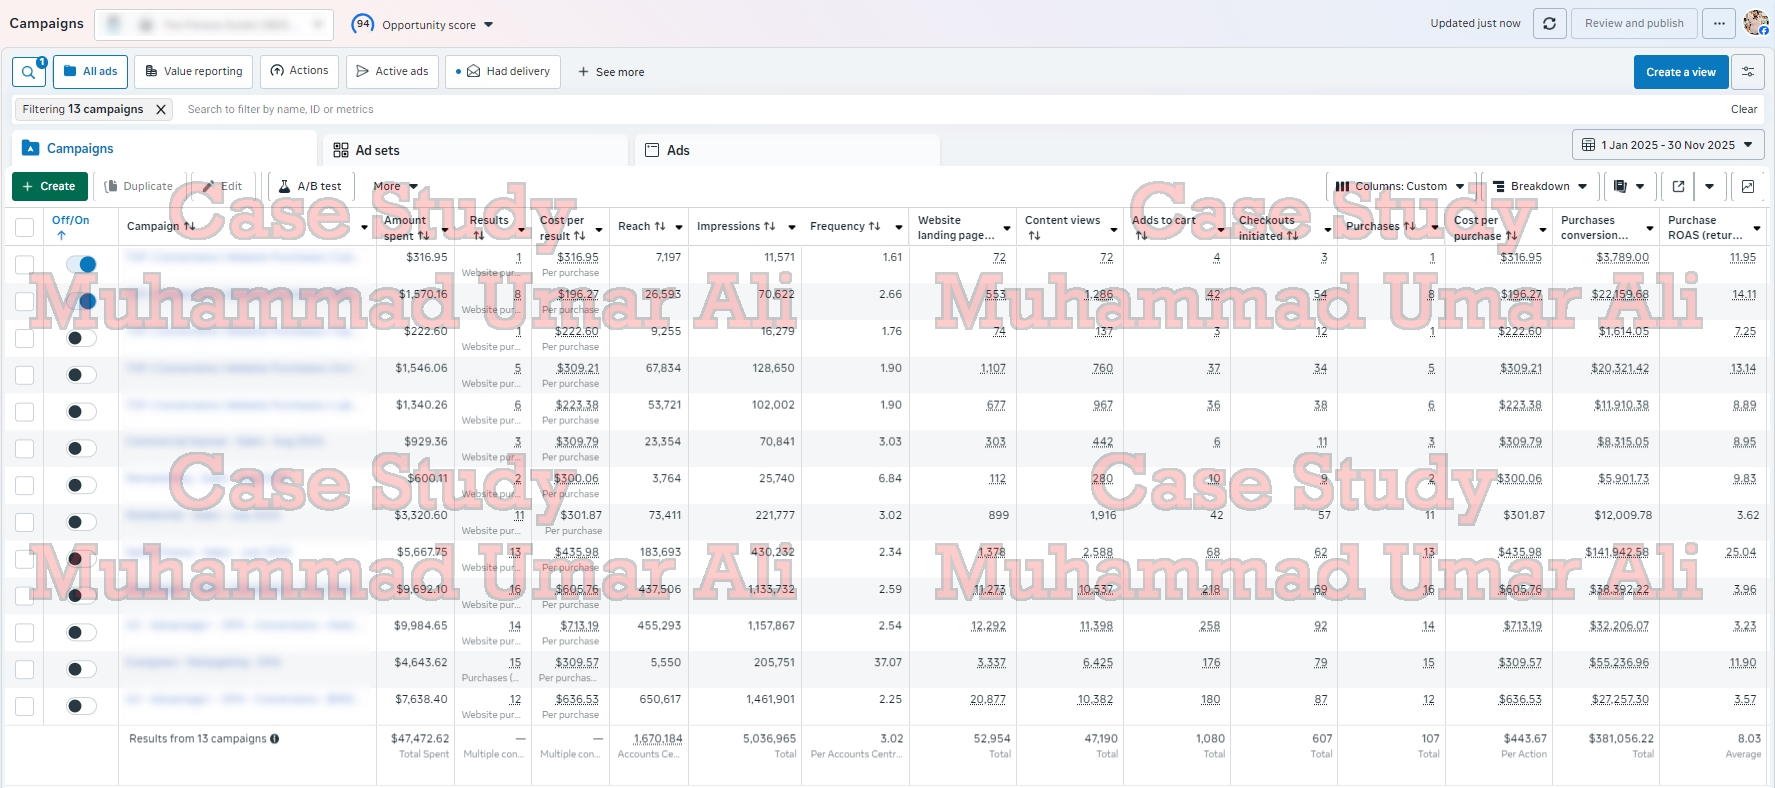
Task: Click the export table data icon
Action: [x=1679, y=186]
